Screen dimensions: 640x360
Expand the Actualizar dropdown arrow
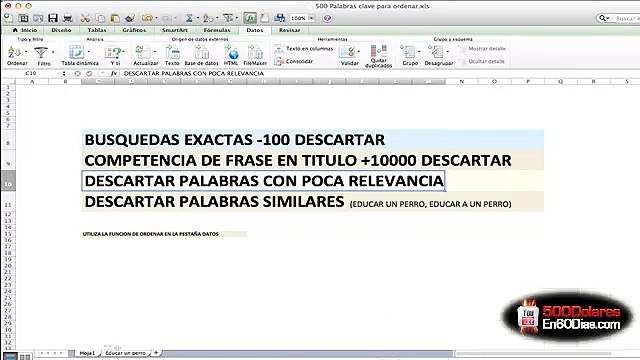pos(155,52)
